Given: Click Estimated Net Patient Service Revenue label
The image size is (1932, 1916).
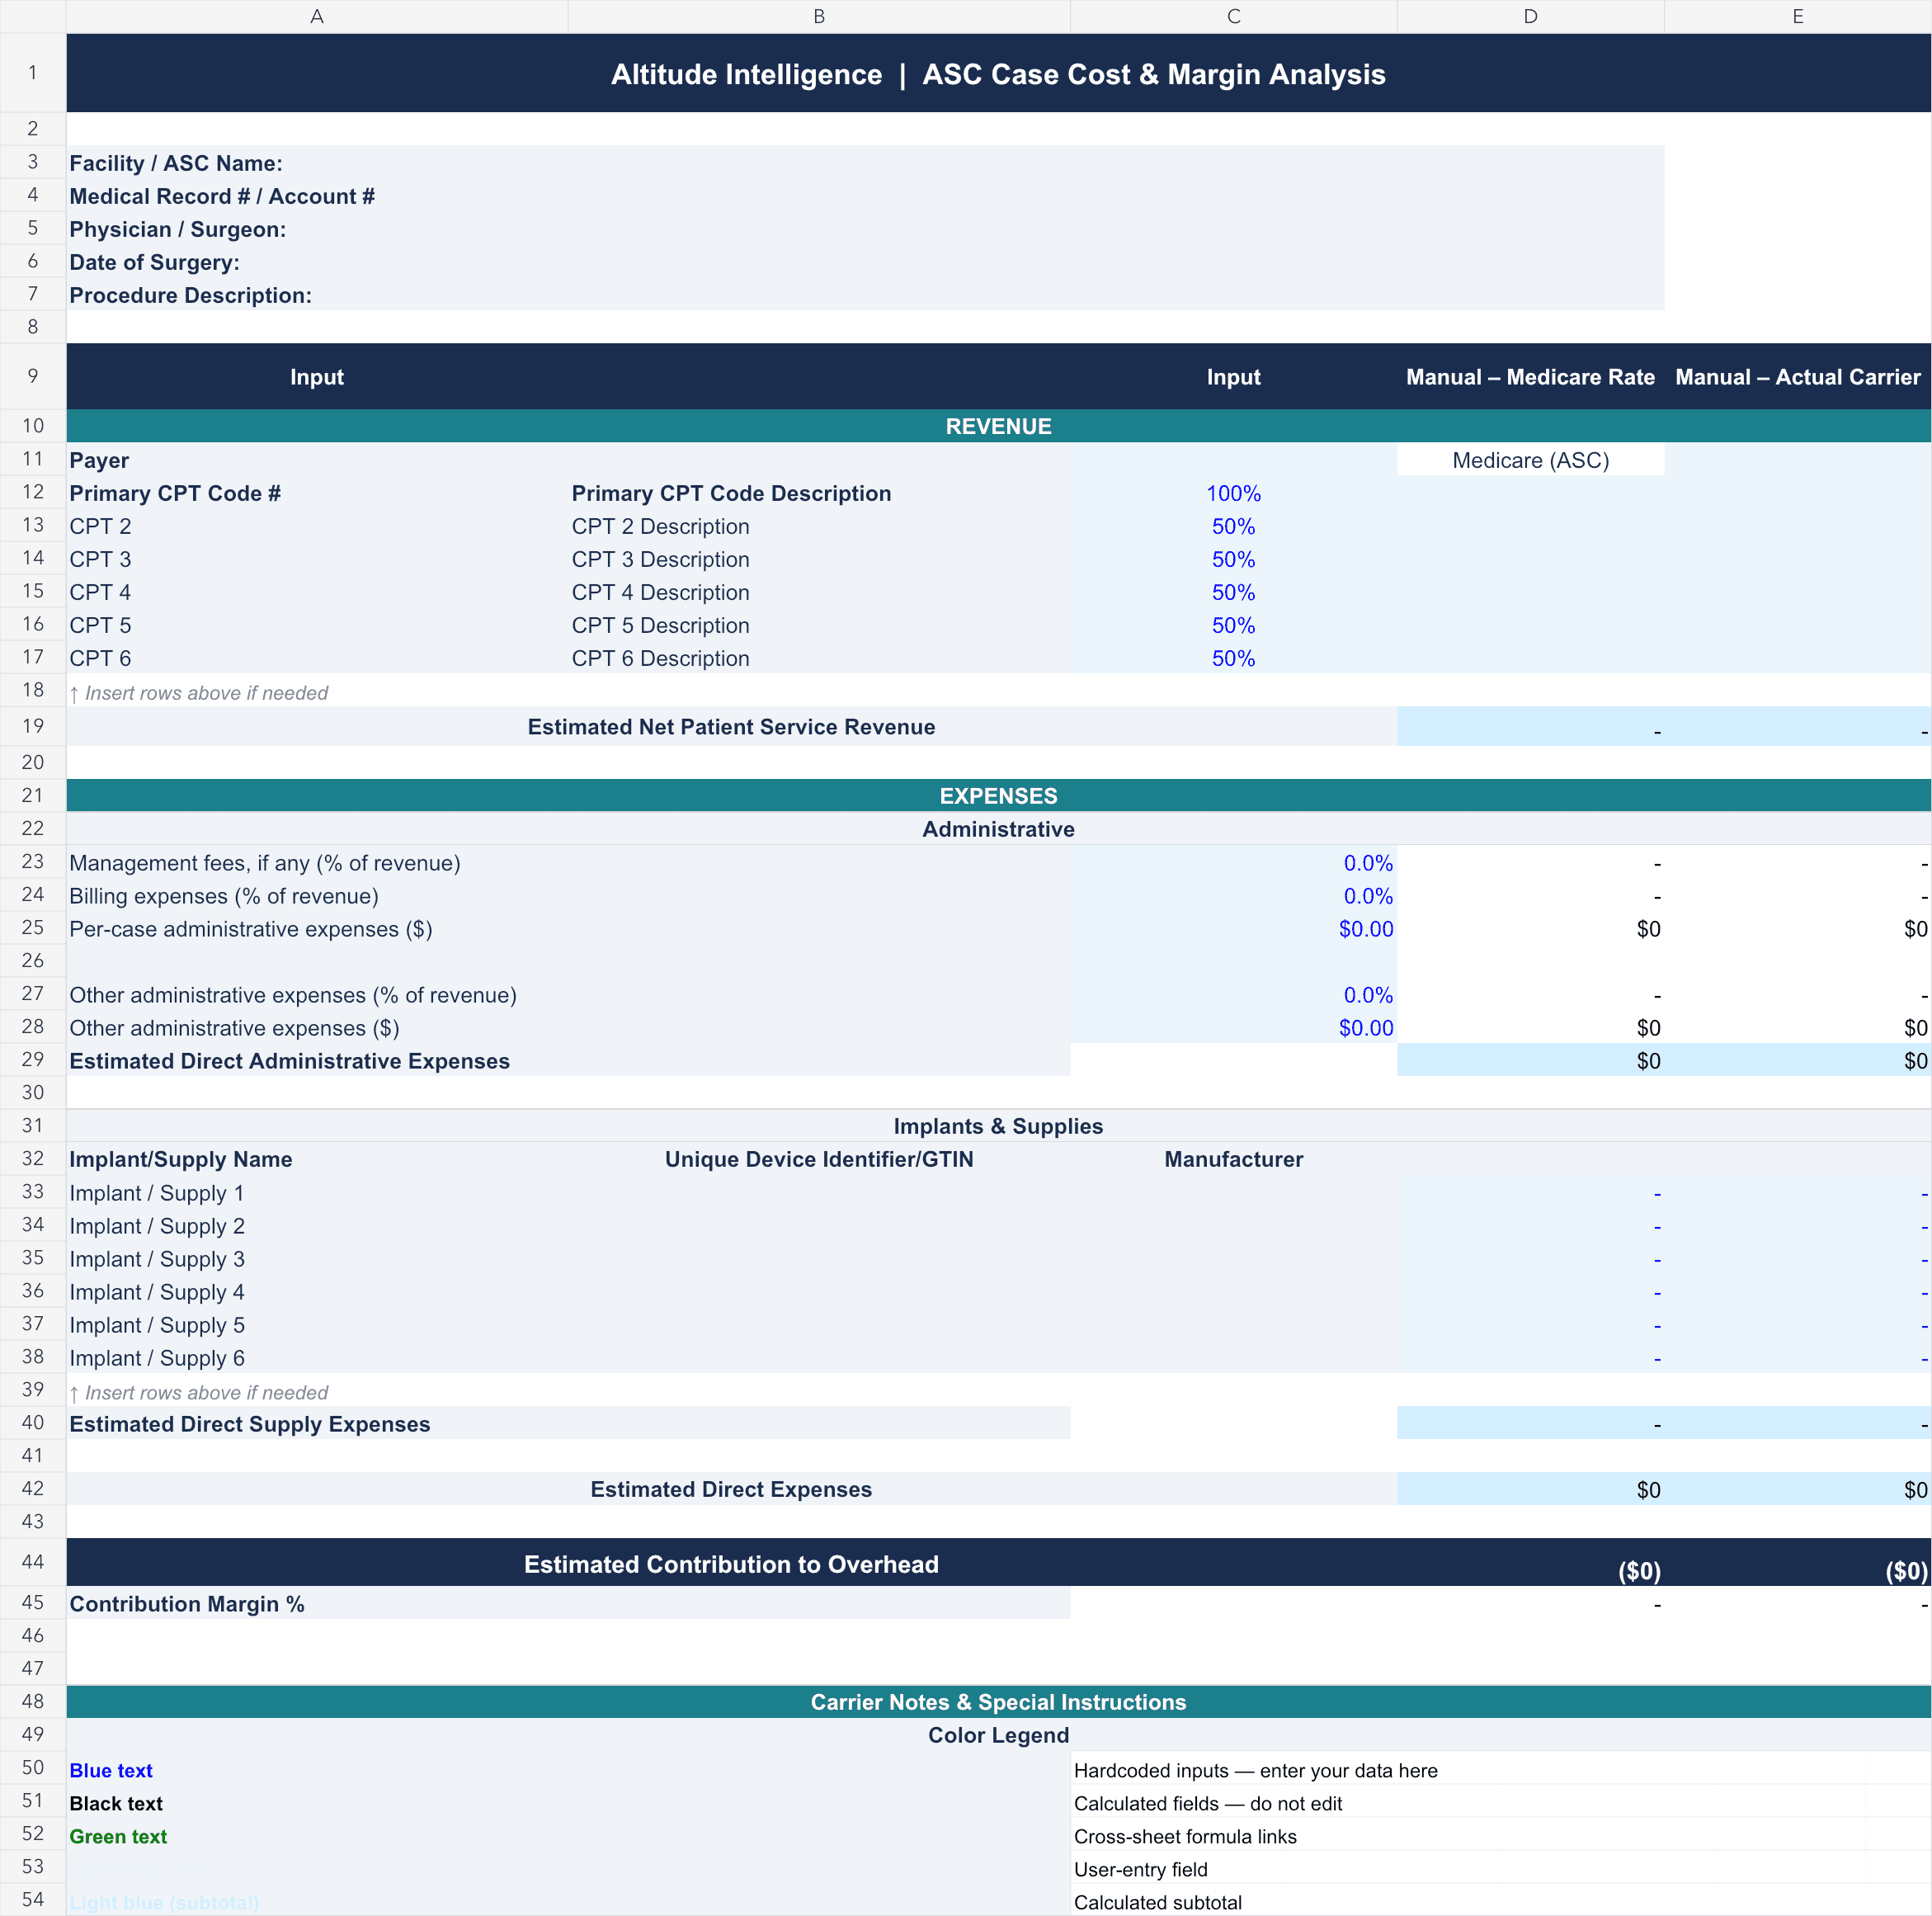Looking at the screenshot, I should pyautogui.click(x=731, y=727).
